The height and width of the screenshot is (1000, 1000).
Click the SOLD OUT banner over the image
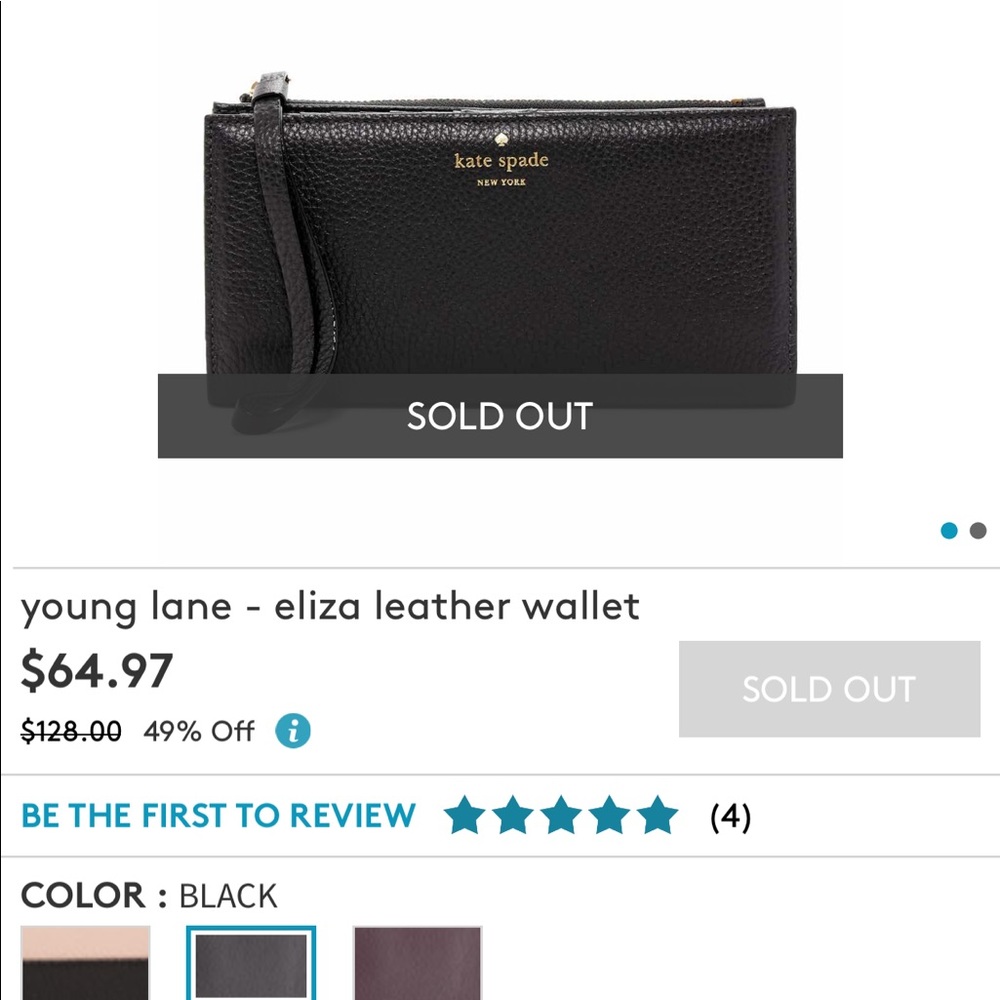click(x=500, y=415)
